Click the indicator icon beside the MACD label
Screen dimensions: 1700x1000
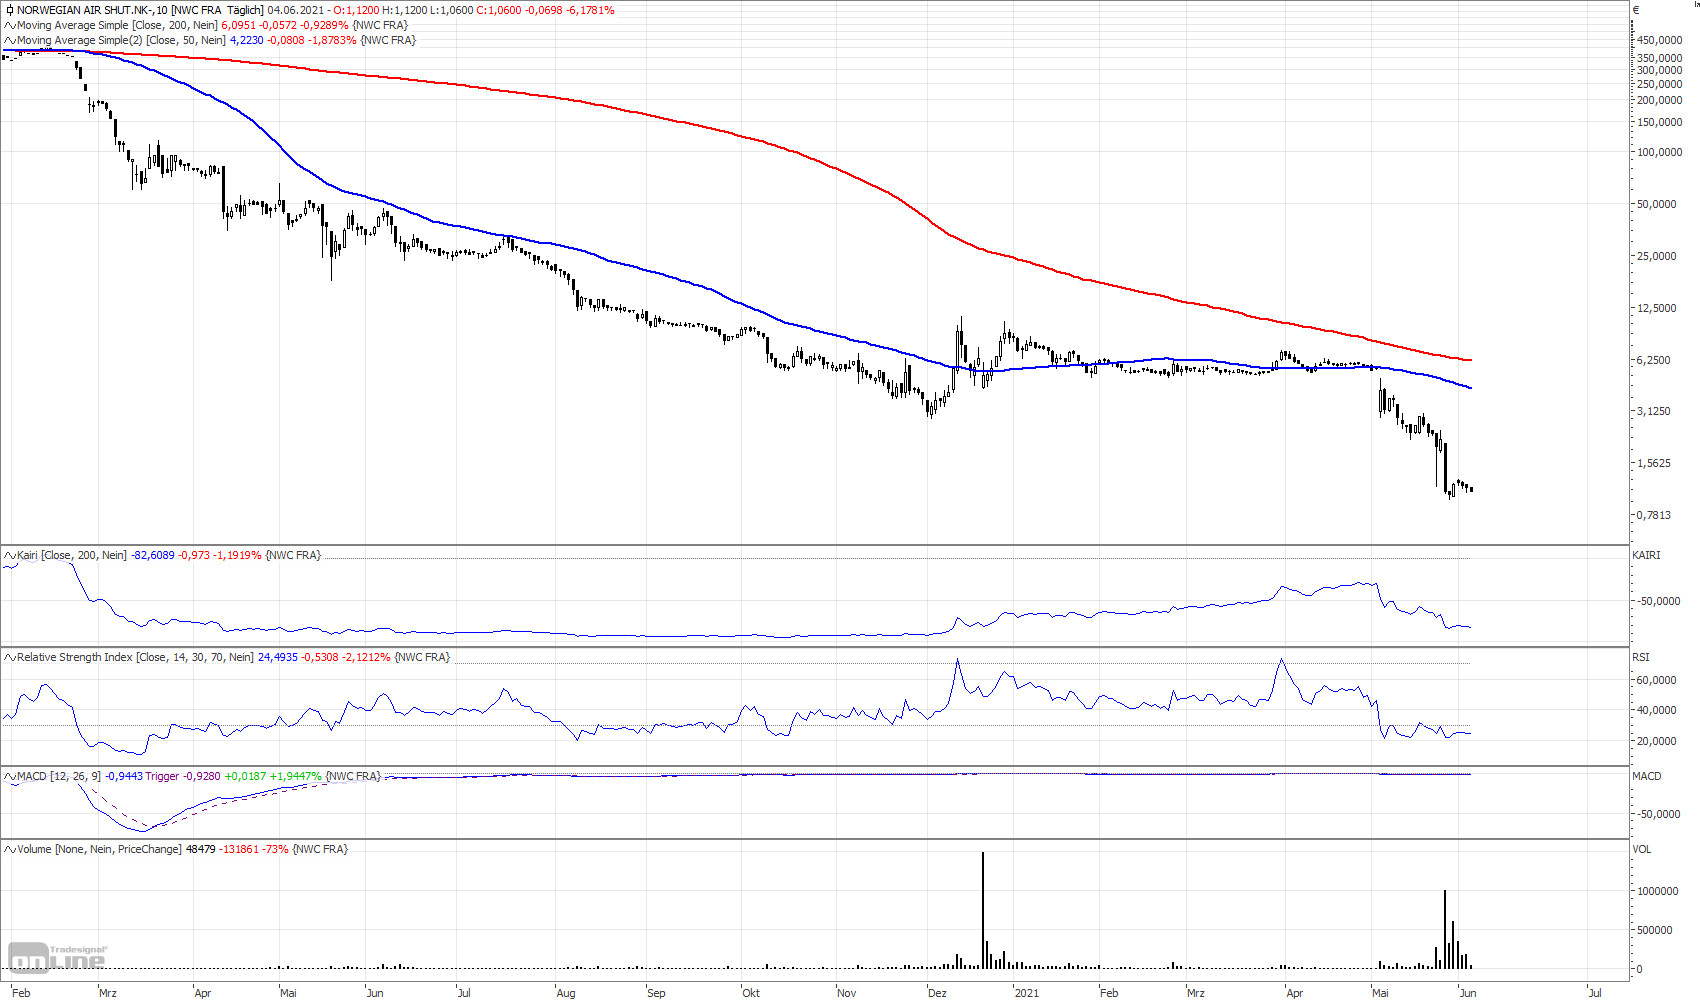coord(10,776)
